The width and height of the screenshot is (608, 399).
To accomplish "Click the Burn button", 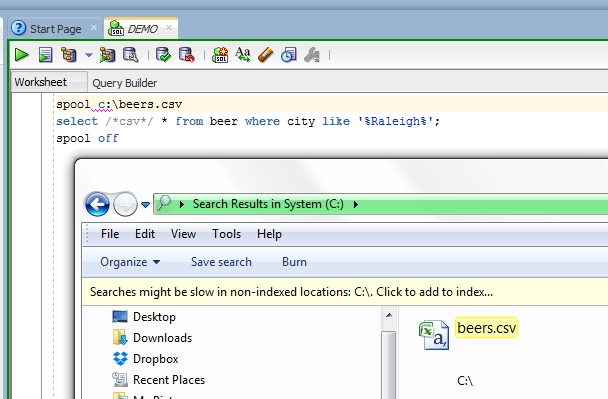I will click(294, 262).
